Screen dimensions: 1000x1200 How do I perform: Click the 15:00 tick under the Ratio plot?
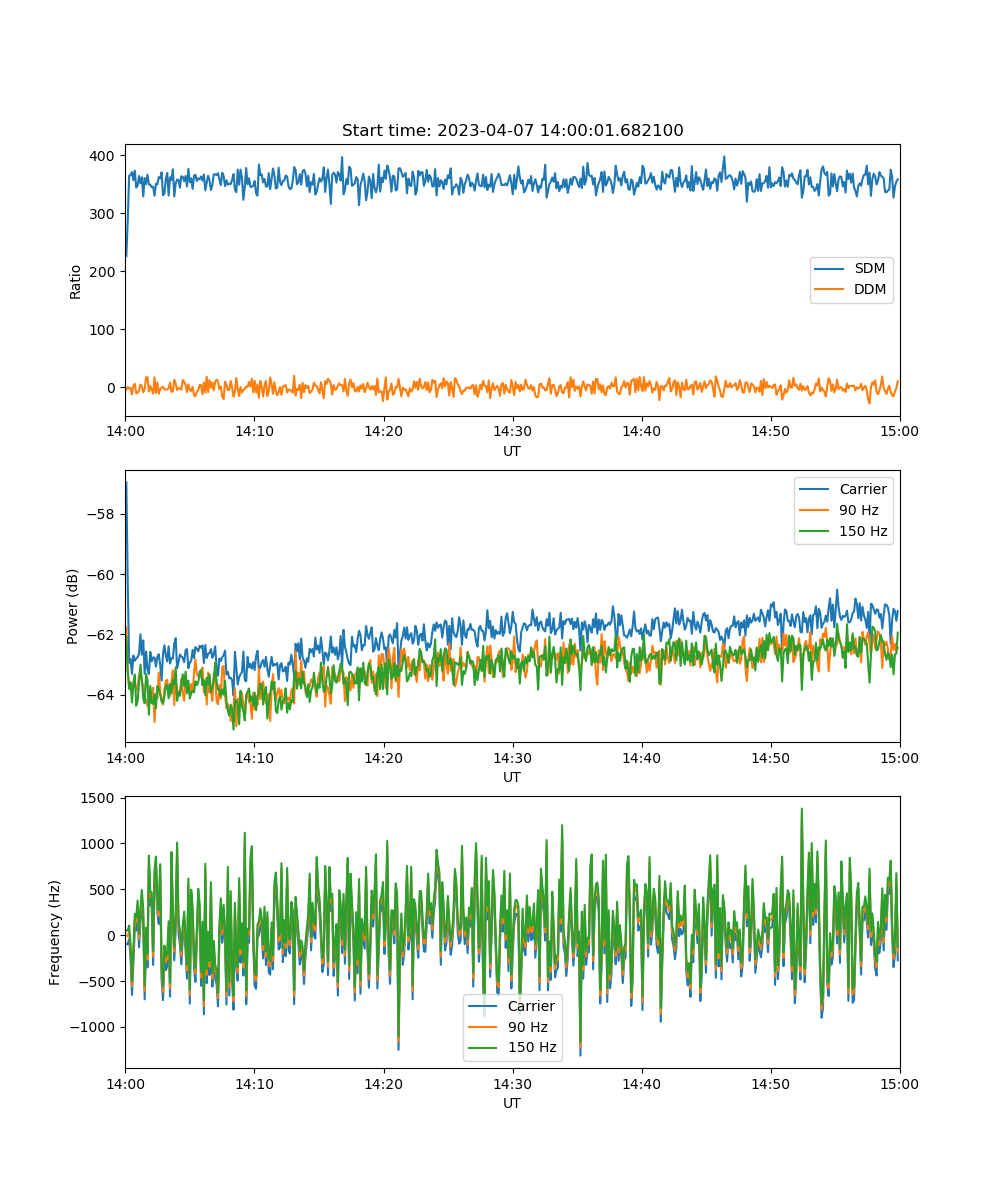[x=899, y=431]
